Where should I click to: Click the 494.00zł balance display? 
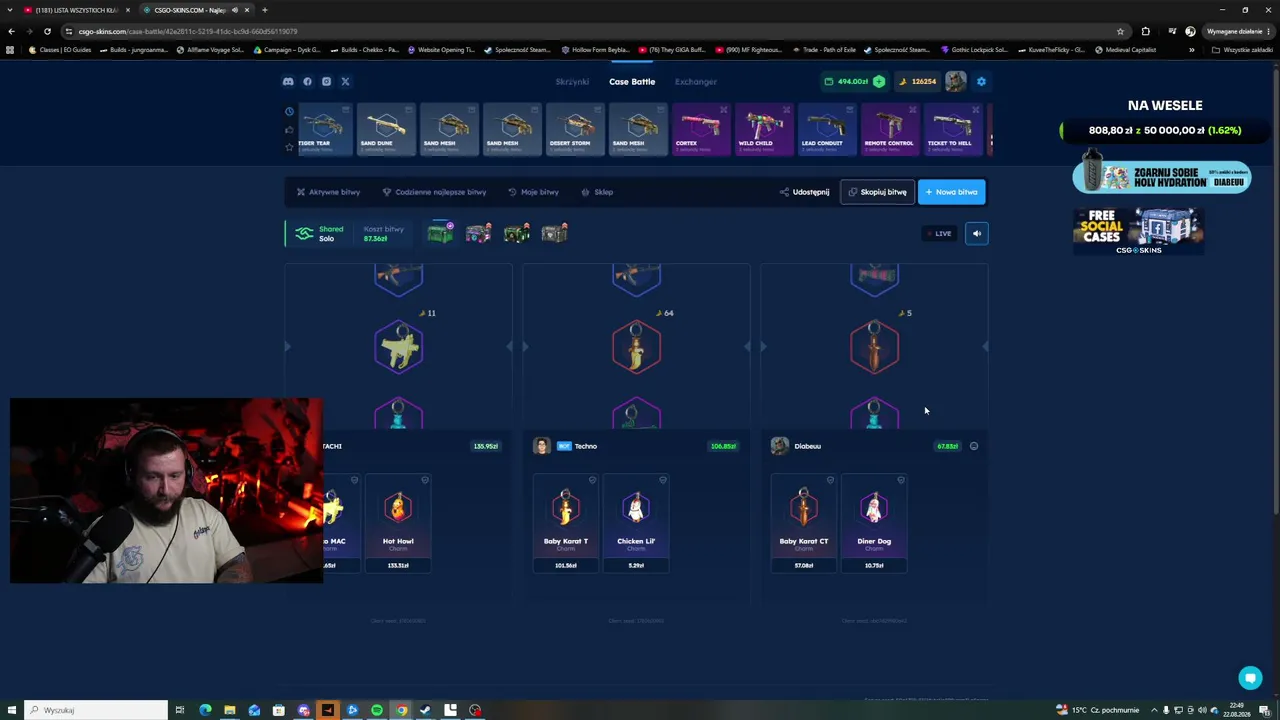(853, 81)
